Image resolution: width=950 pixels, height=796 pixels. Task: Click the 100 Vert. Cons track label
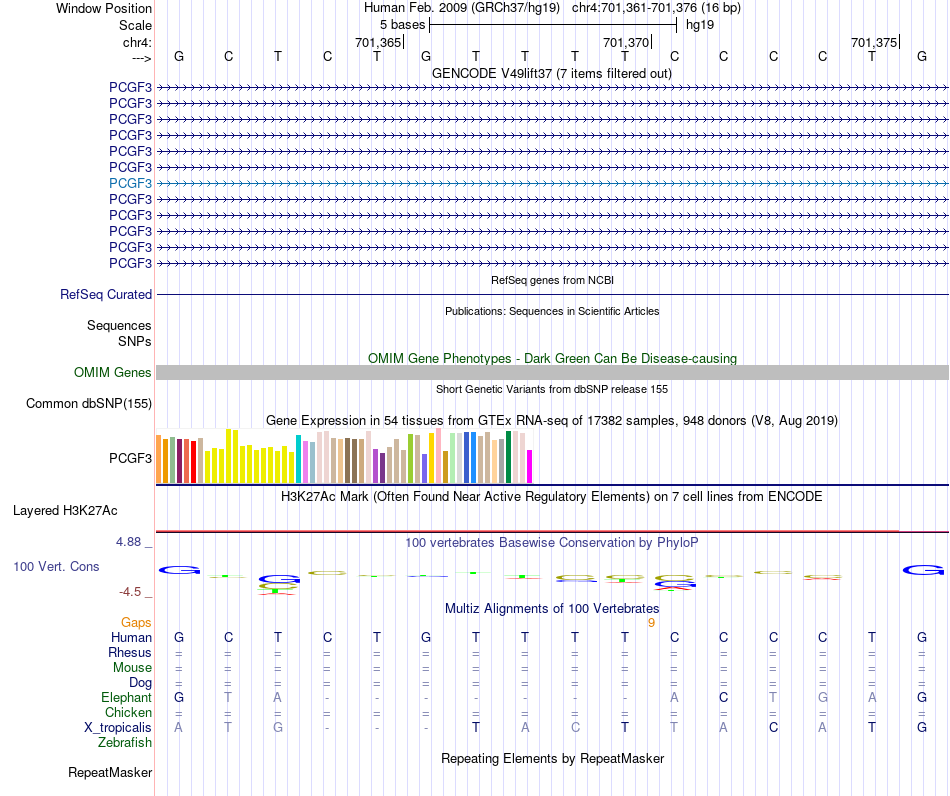56,566
